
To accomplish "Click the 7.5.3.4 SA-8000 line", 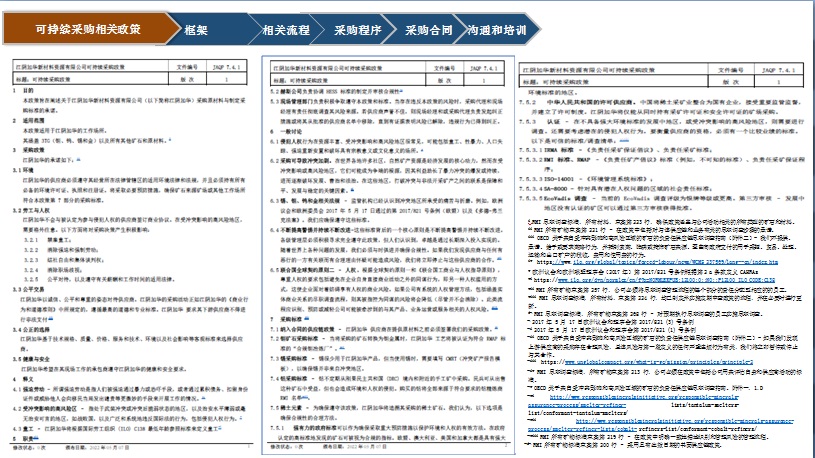I will pos(616,189).
